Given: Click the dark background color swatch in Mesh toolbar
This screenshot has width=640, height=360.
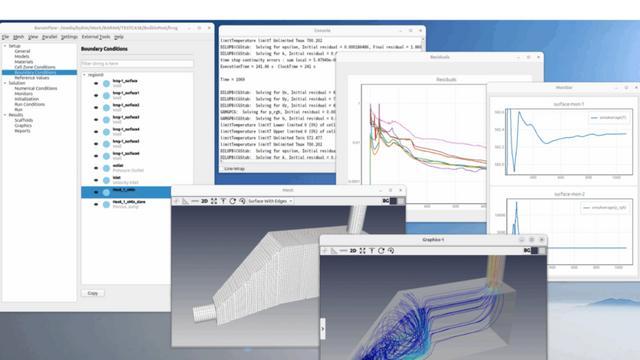Looking at the screenshot, I should coord(393,201).
